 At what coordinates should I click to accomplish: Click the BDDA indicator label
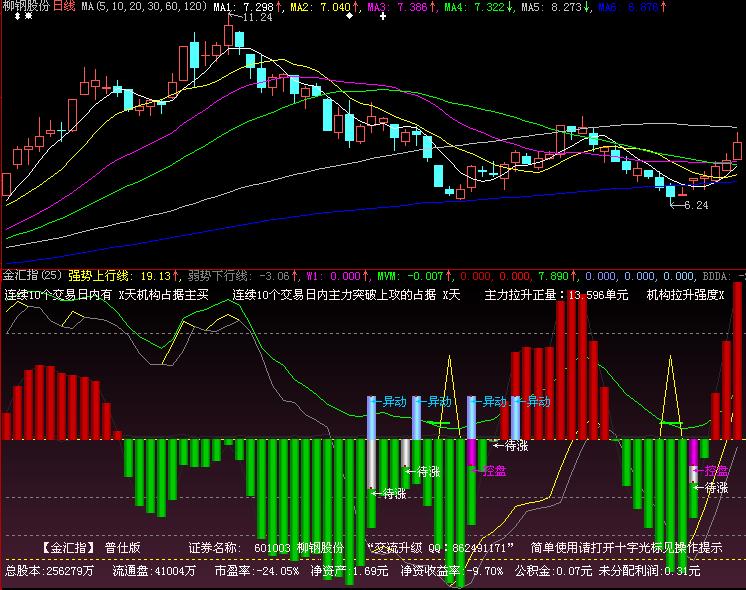tap(716, 276)
